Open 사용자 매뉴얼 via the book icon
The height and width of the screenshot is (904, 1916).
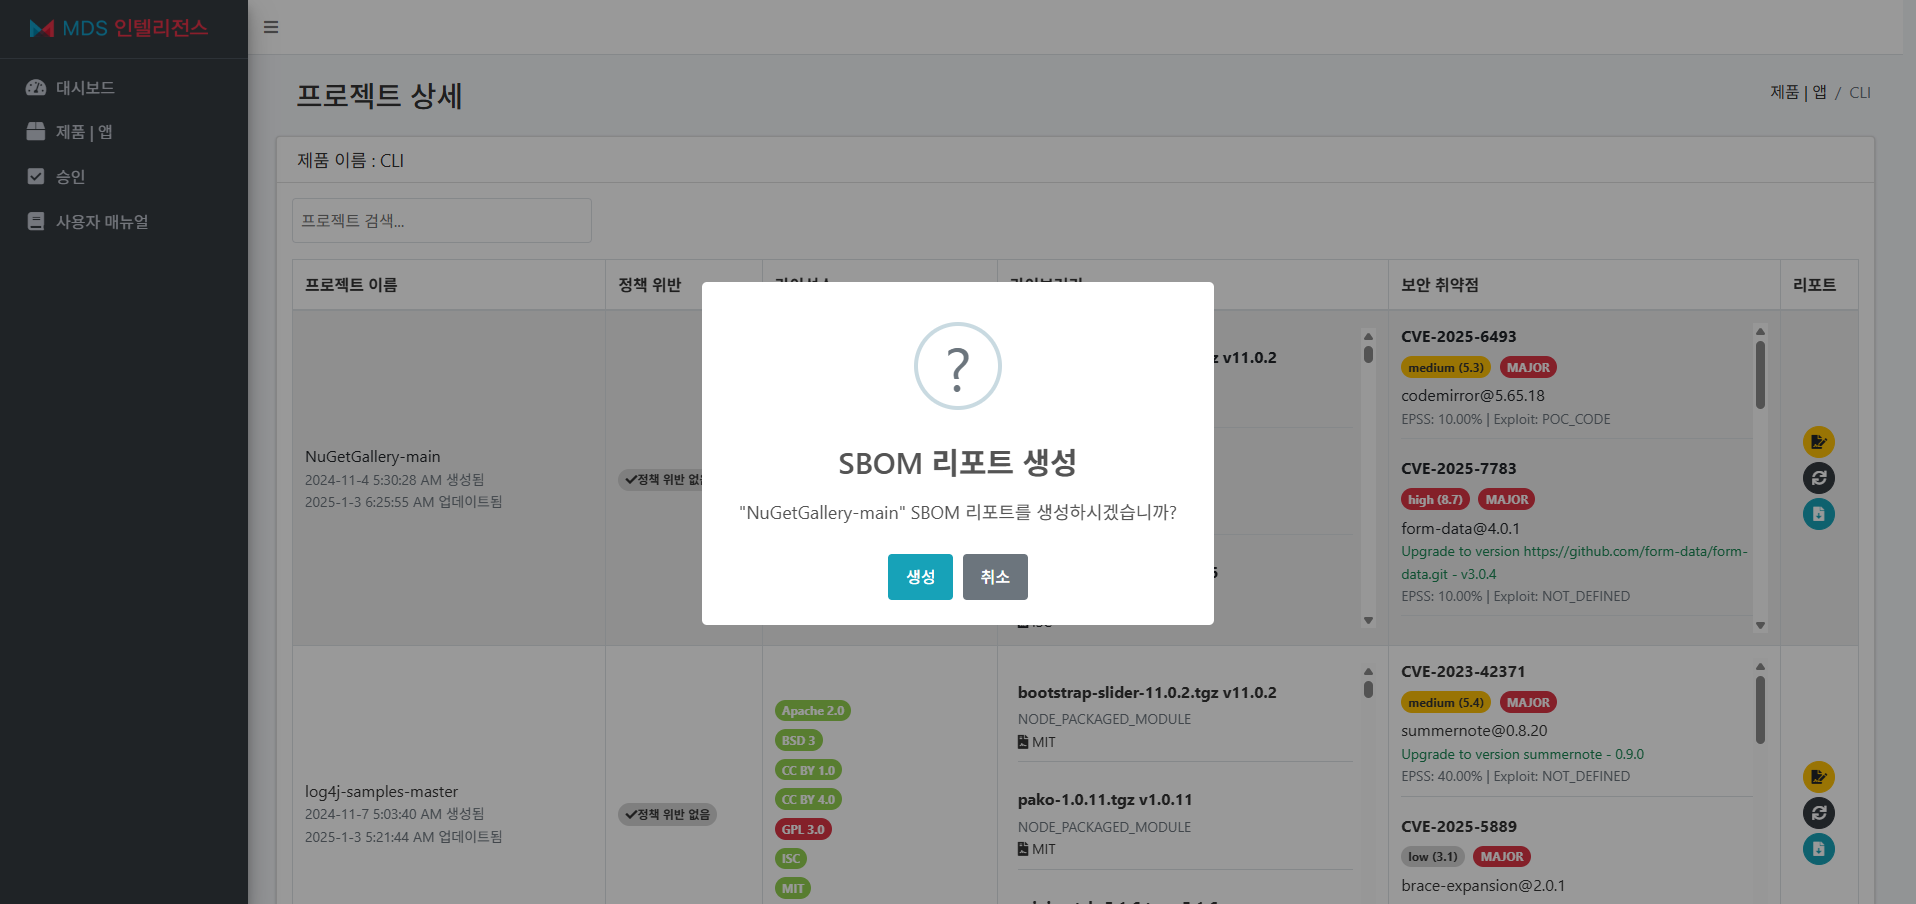pos(36,221)
